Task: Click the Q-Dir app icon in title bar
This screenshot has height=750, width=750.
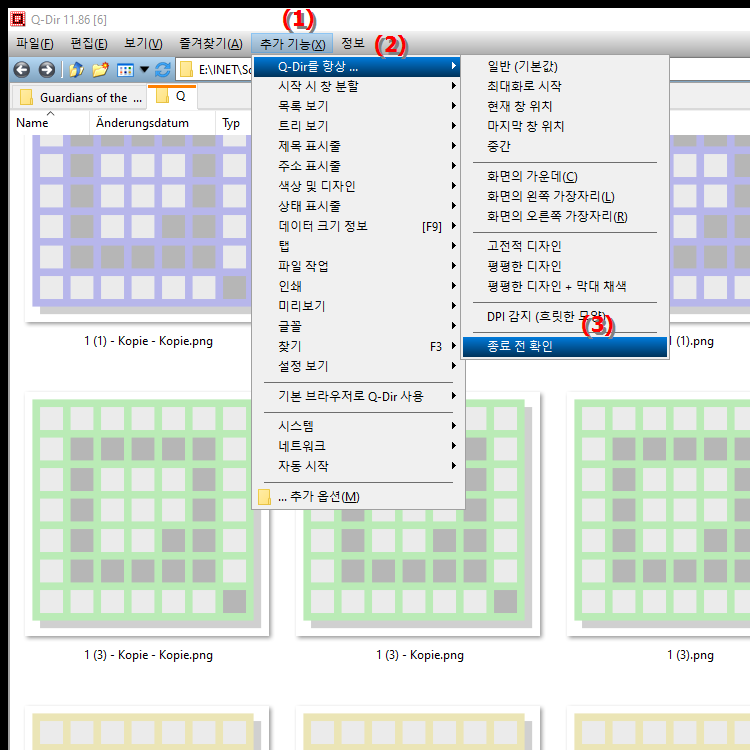Action: [18, 19]
